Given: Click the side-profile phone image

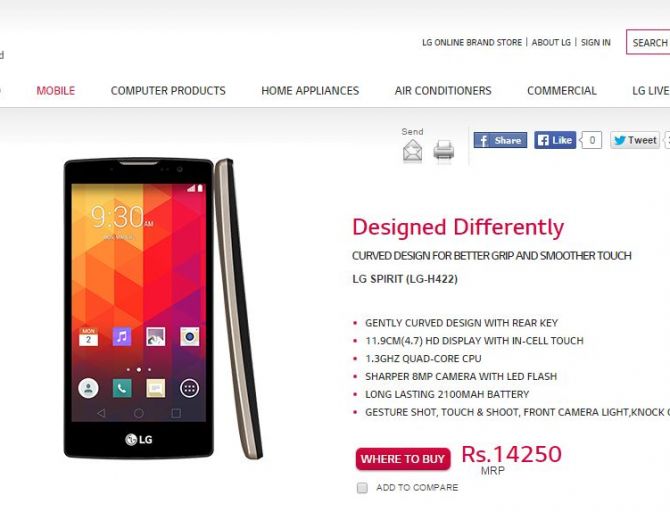Looking at the screenshot, I should (238, 309).
